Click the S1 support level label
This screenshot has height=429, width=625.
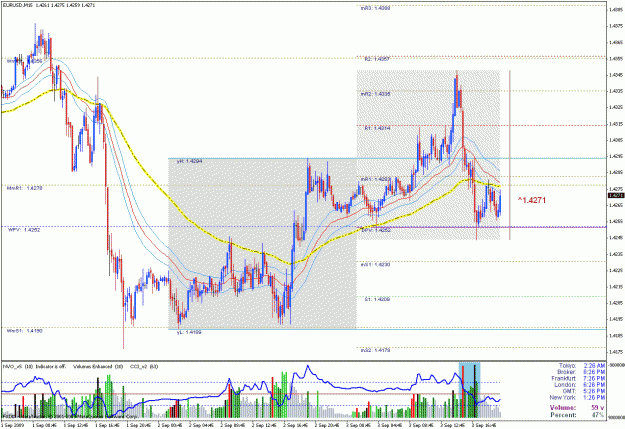377,299
